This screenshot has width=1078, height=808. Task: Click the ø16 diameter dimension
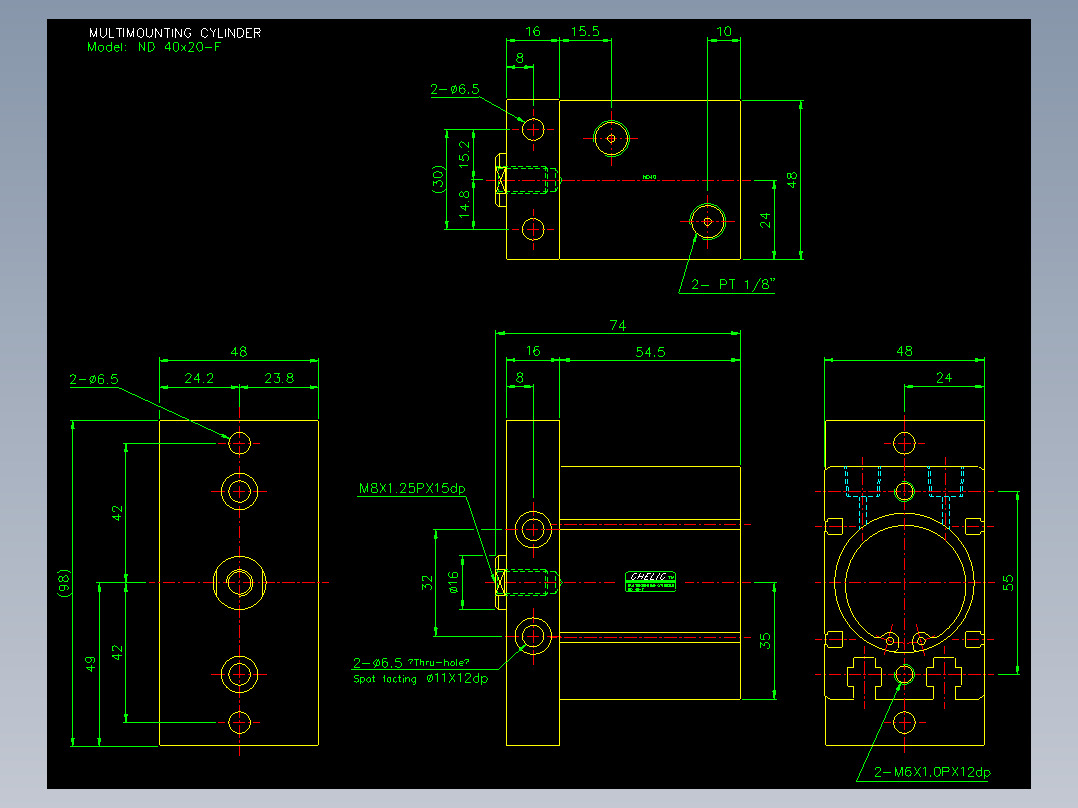coord(453,582)
